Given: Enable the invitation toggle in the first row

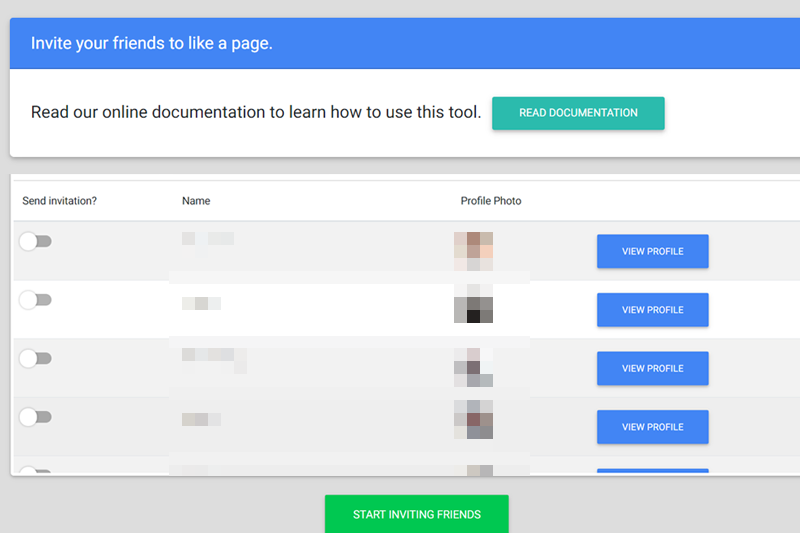Looking at the screenshot, I should tap(35, 241).
